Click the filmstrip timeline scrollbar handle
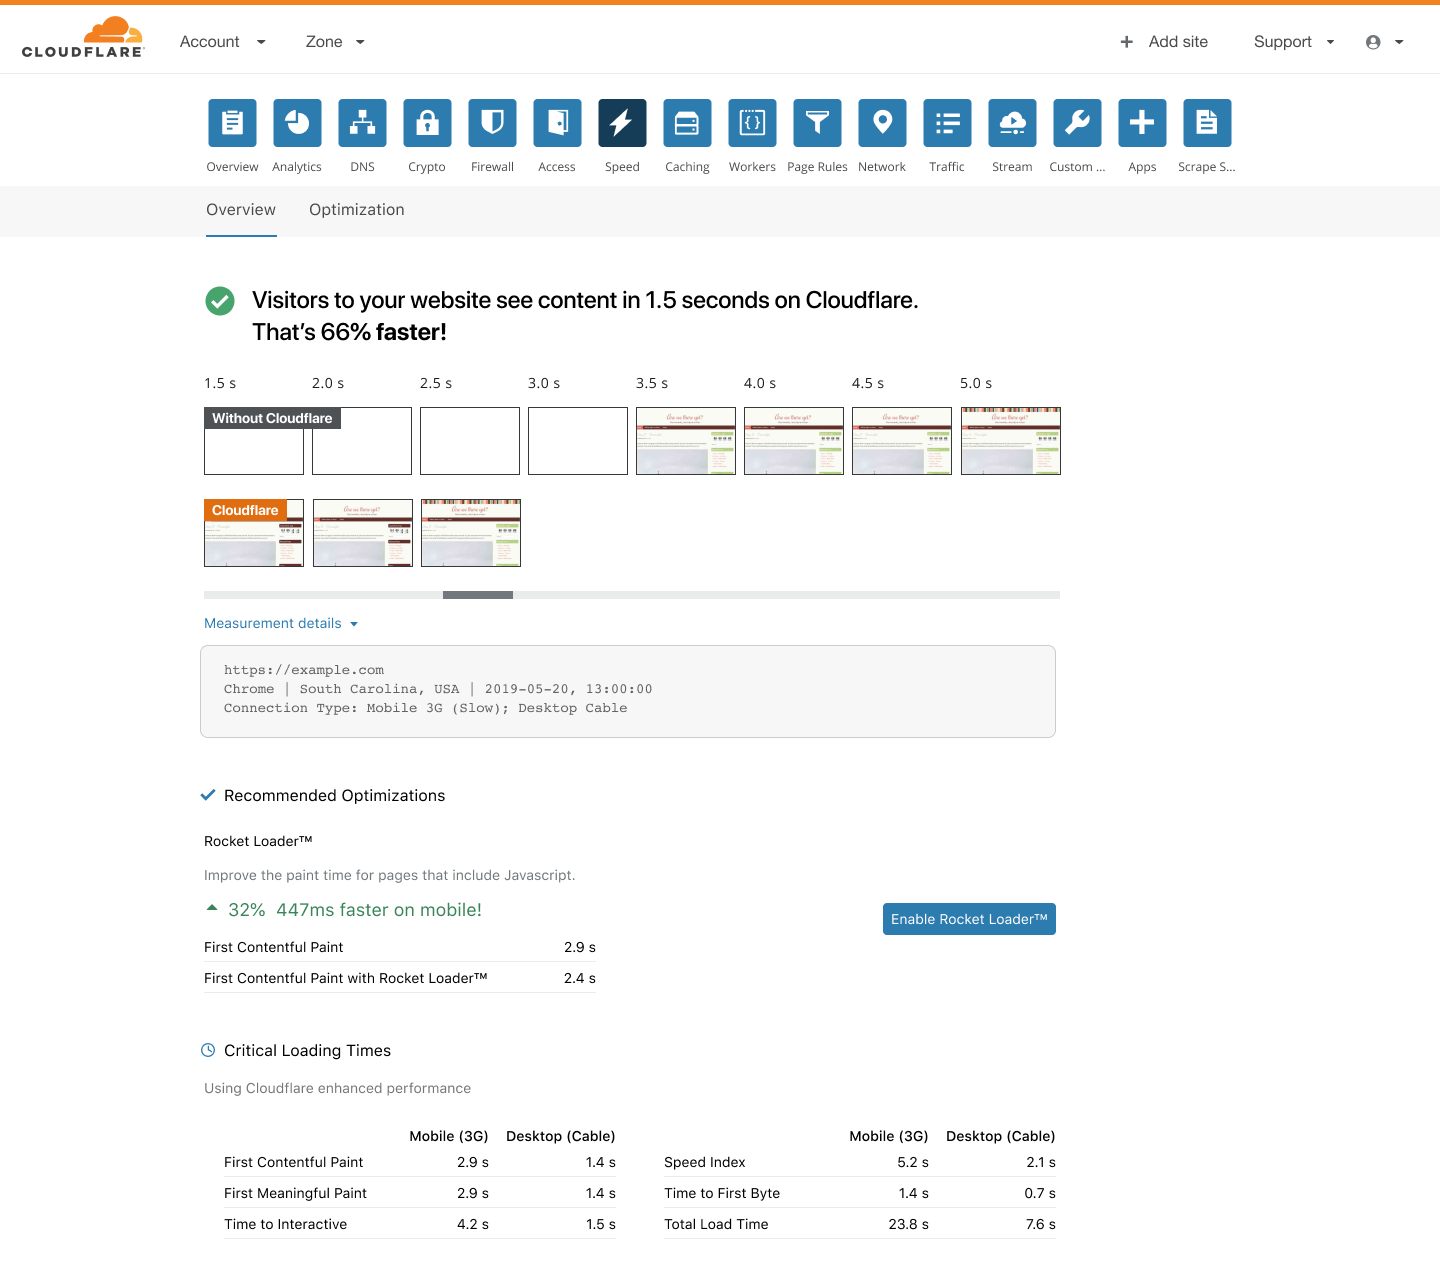 (478, 595)
